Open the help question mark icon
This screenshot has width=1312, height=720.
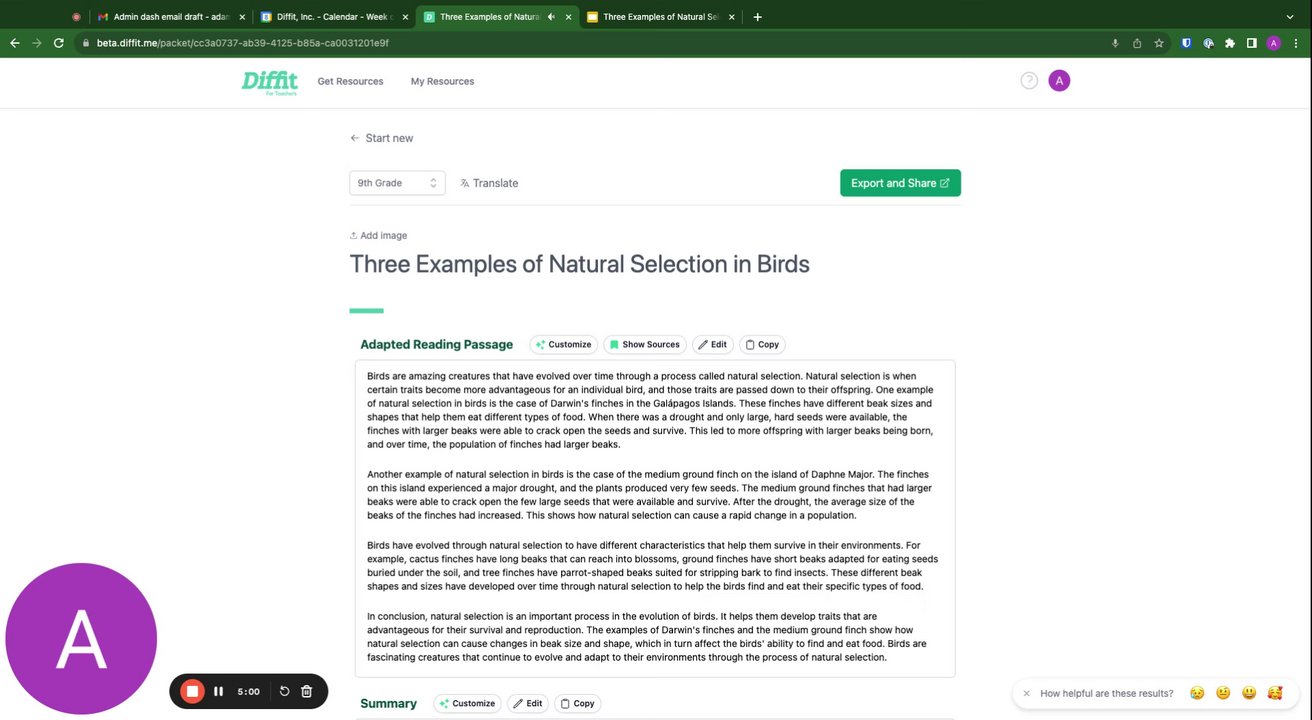(x=1029, y=81)
